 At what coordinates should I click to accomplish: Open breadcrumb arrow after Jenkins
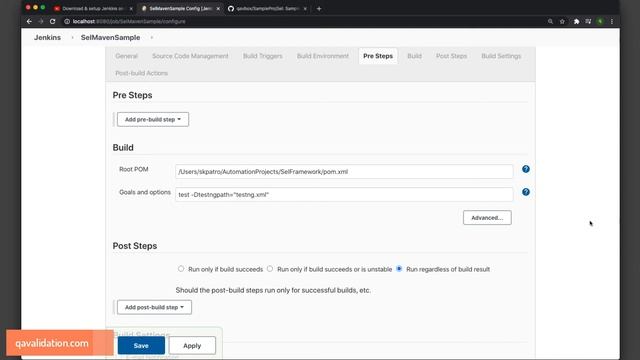point(72,38)
